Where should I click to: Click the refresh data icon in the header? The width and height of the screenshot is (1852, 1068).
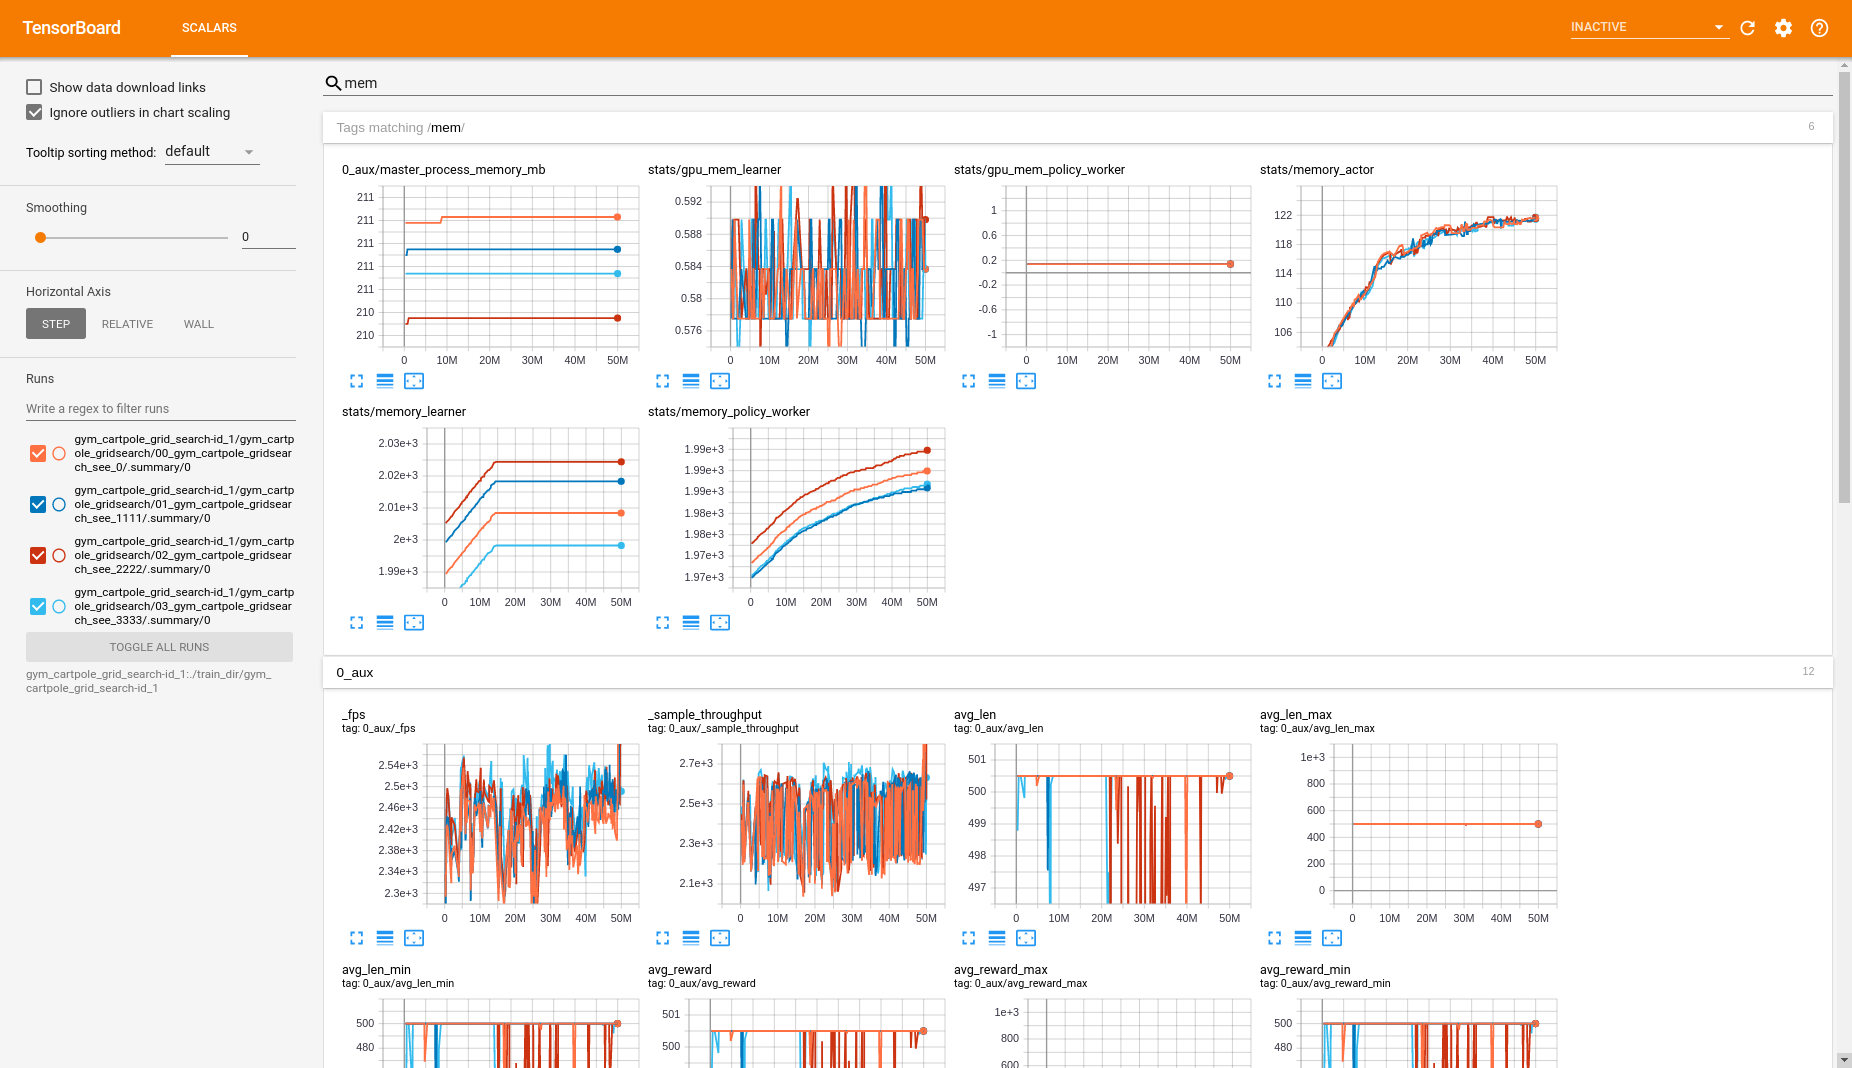click(1747, 28)
